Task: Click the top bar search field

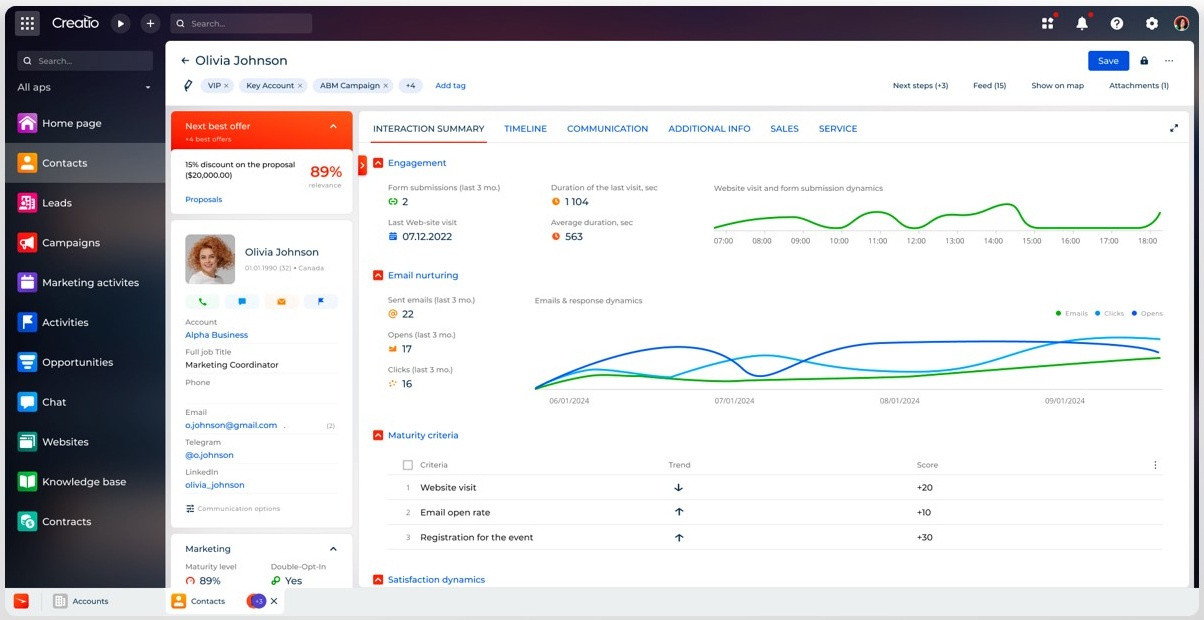Action: pos(241,23)
